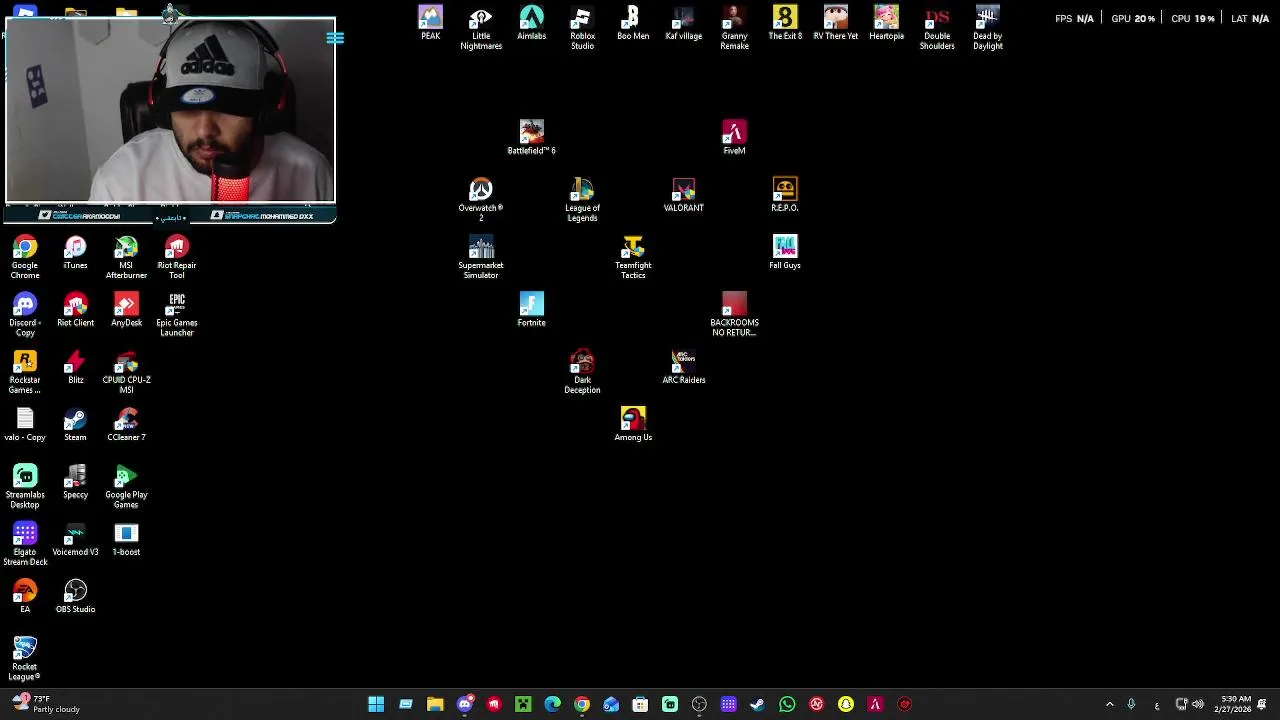Viewport: 1280px width, 720px height.
Task: Select the iTunes desktop icon
Action: [75, 252]
